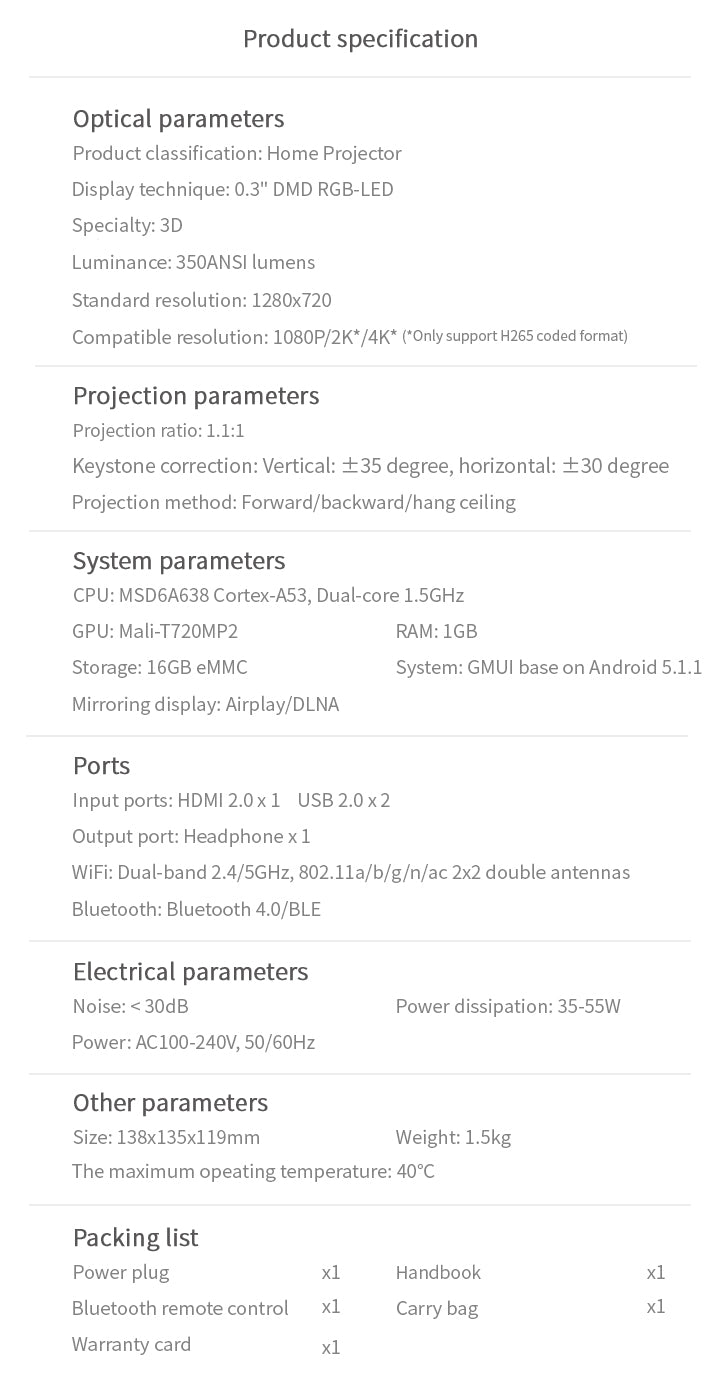The image size is (720, 1377).
Task: Select the Optical parameters heading
Action: (x=178, y=119)
